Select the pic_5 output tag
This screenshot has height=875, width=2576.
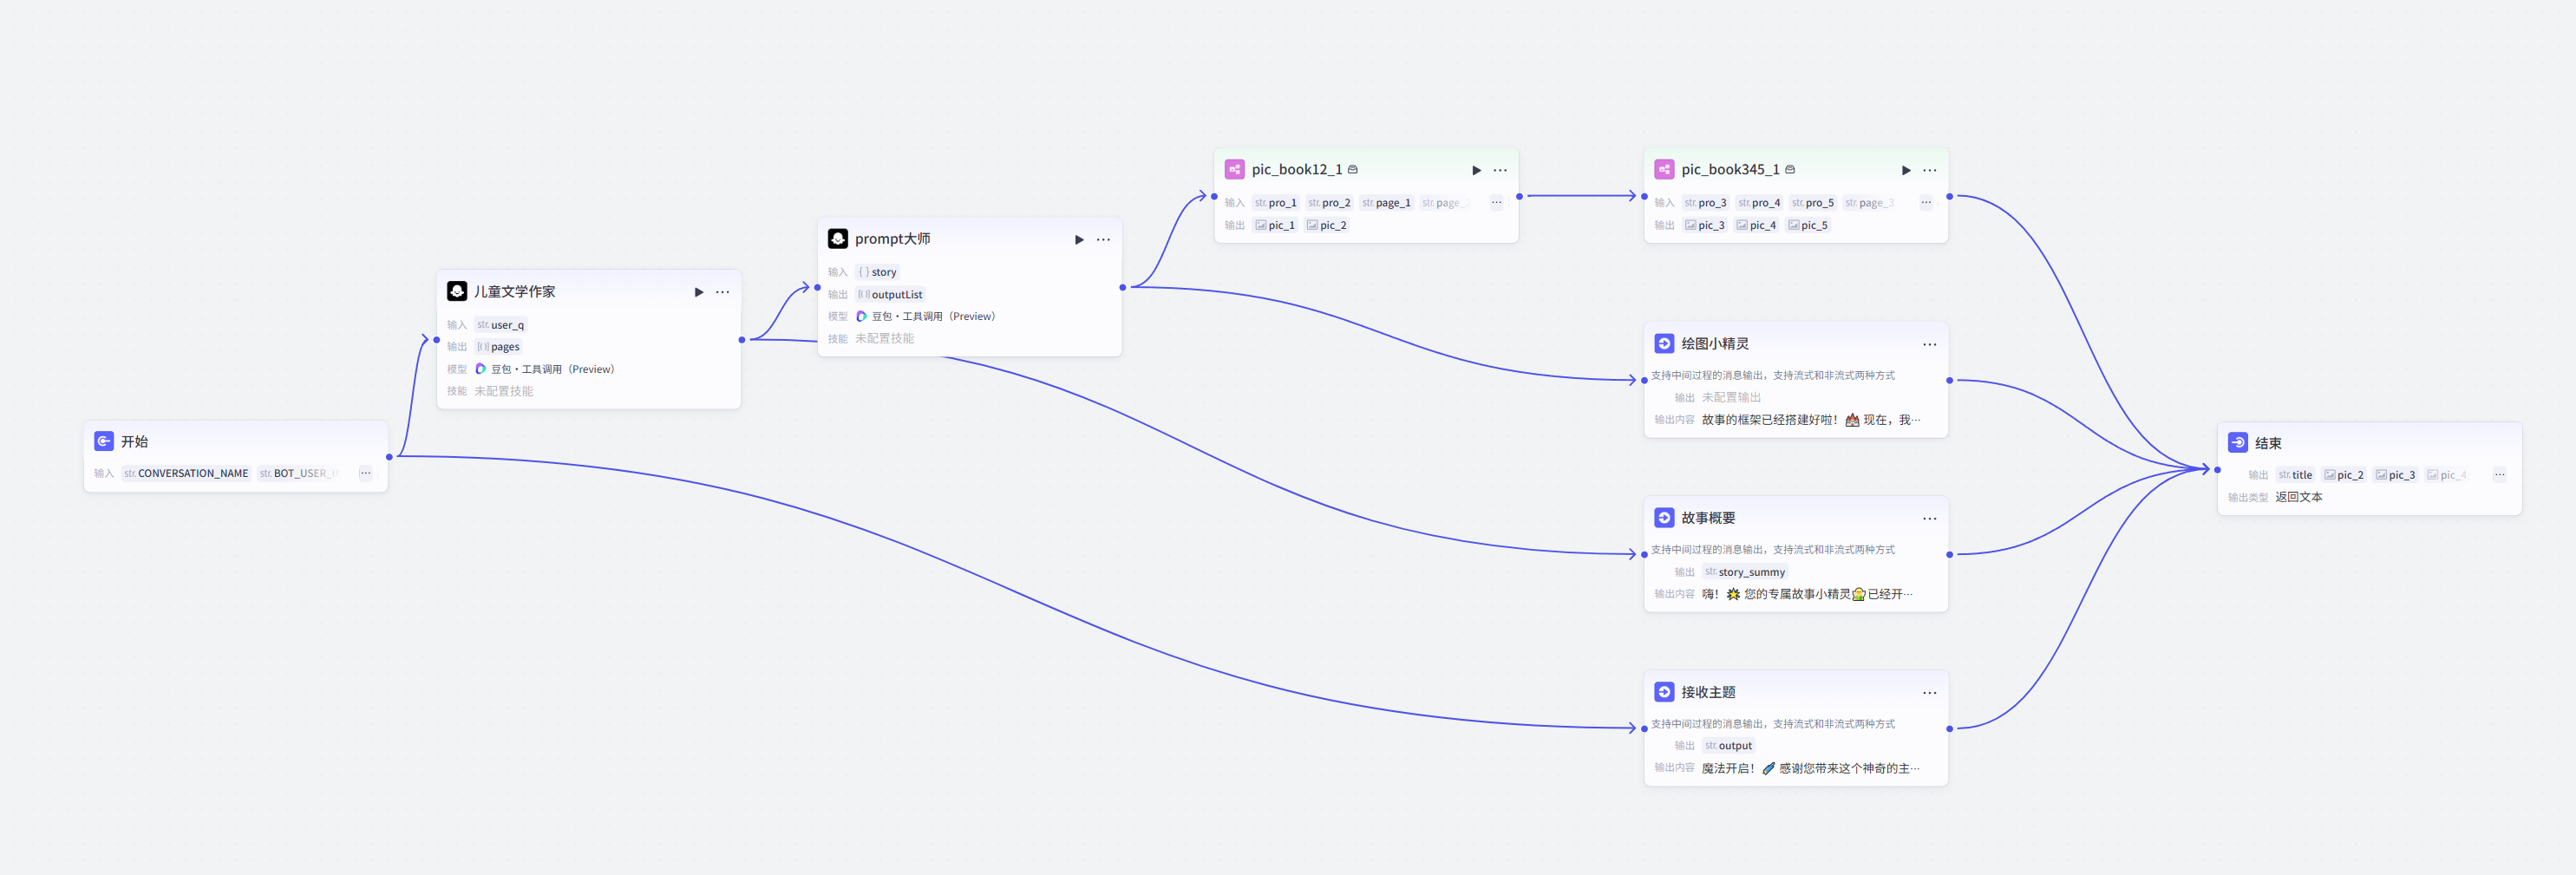[x=1808, y=225]
